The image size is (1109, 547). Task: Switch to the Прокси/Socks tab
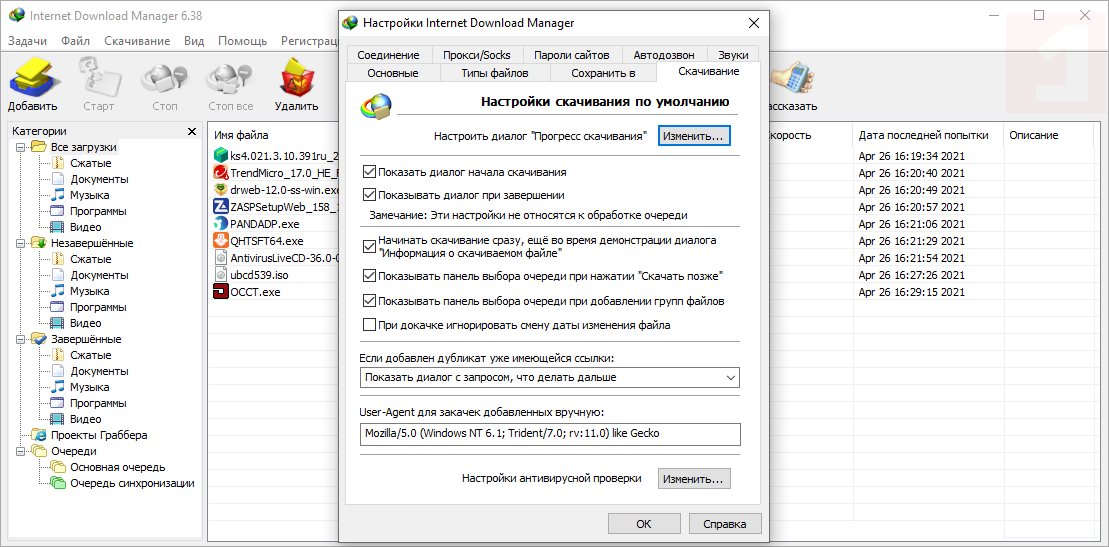[x=477, y=54]
